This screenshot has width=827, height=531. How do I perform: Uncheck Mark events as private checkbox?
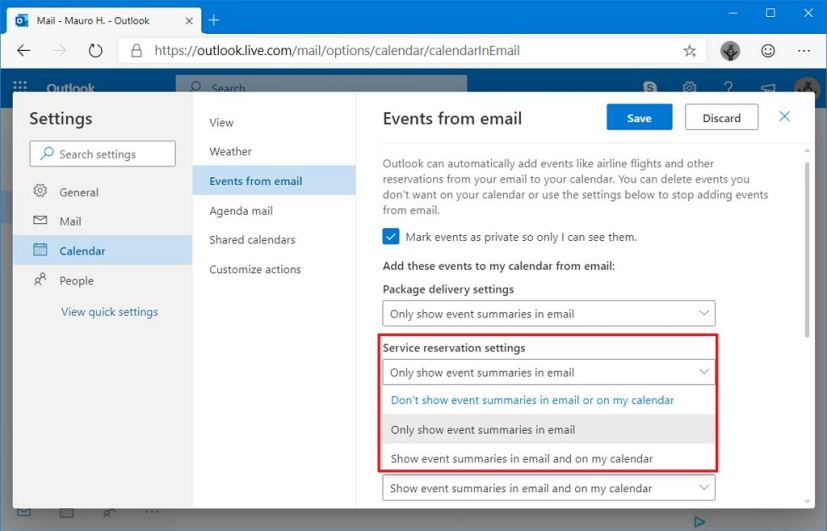pos(391,236)
